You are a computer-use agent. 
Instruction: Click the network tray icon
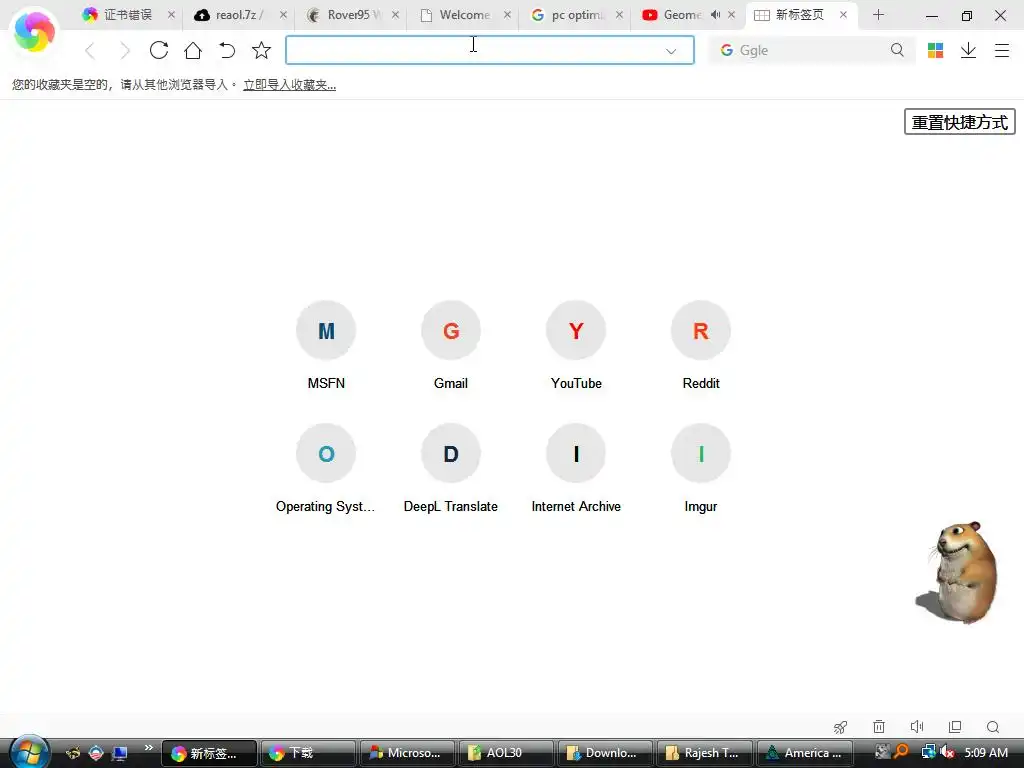coord(928,752)
